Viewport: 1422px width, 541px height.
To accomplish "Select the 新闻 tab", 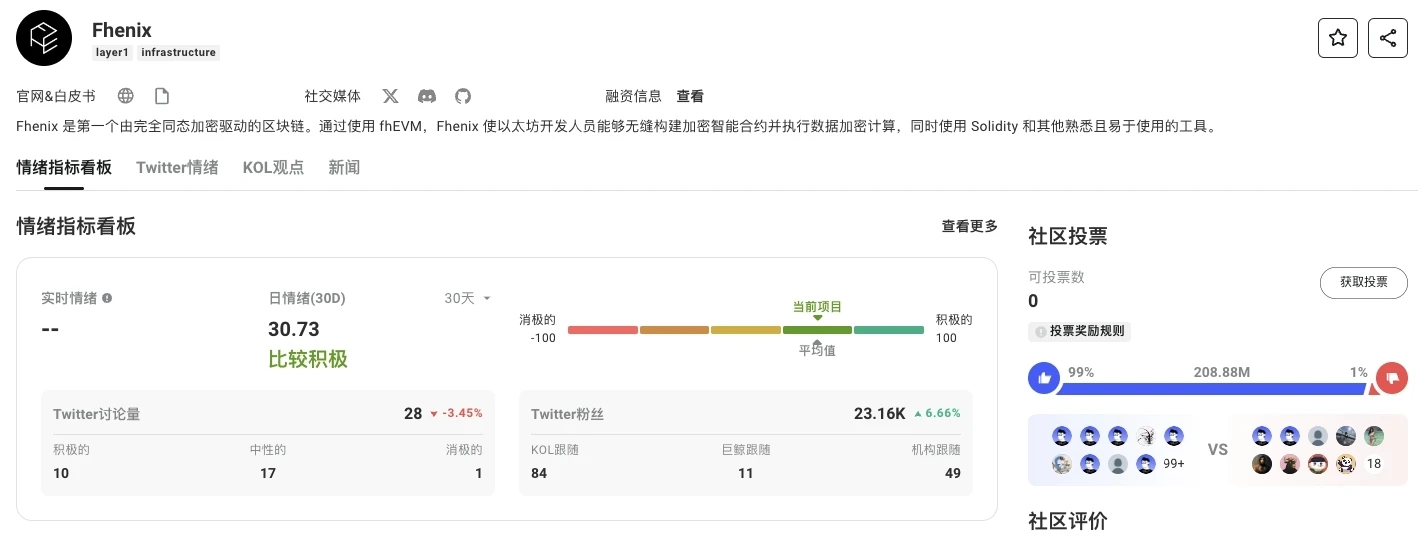I will pos(344,167).
